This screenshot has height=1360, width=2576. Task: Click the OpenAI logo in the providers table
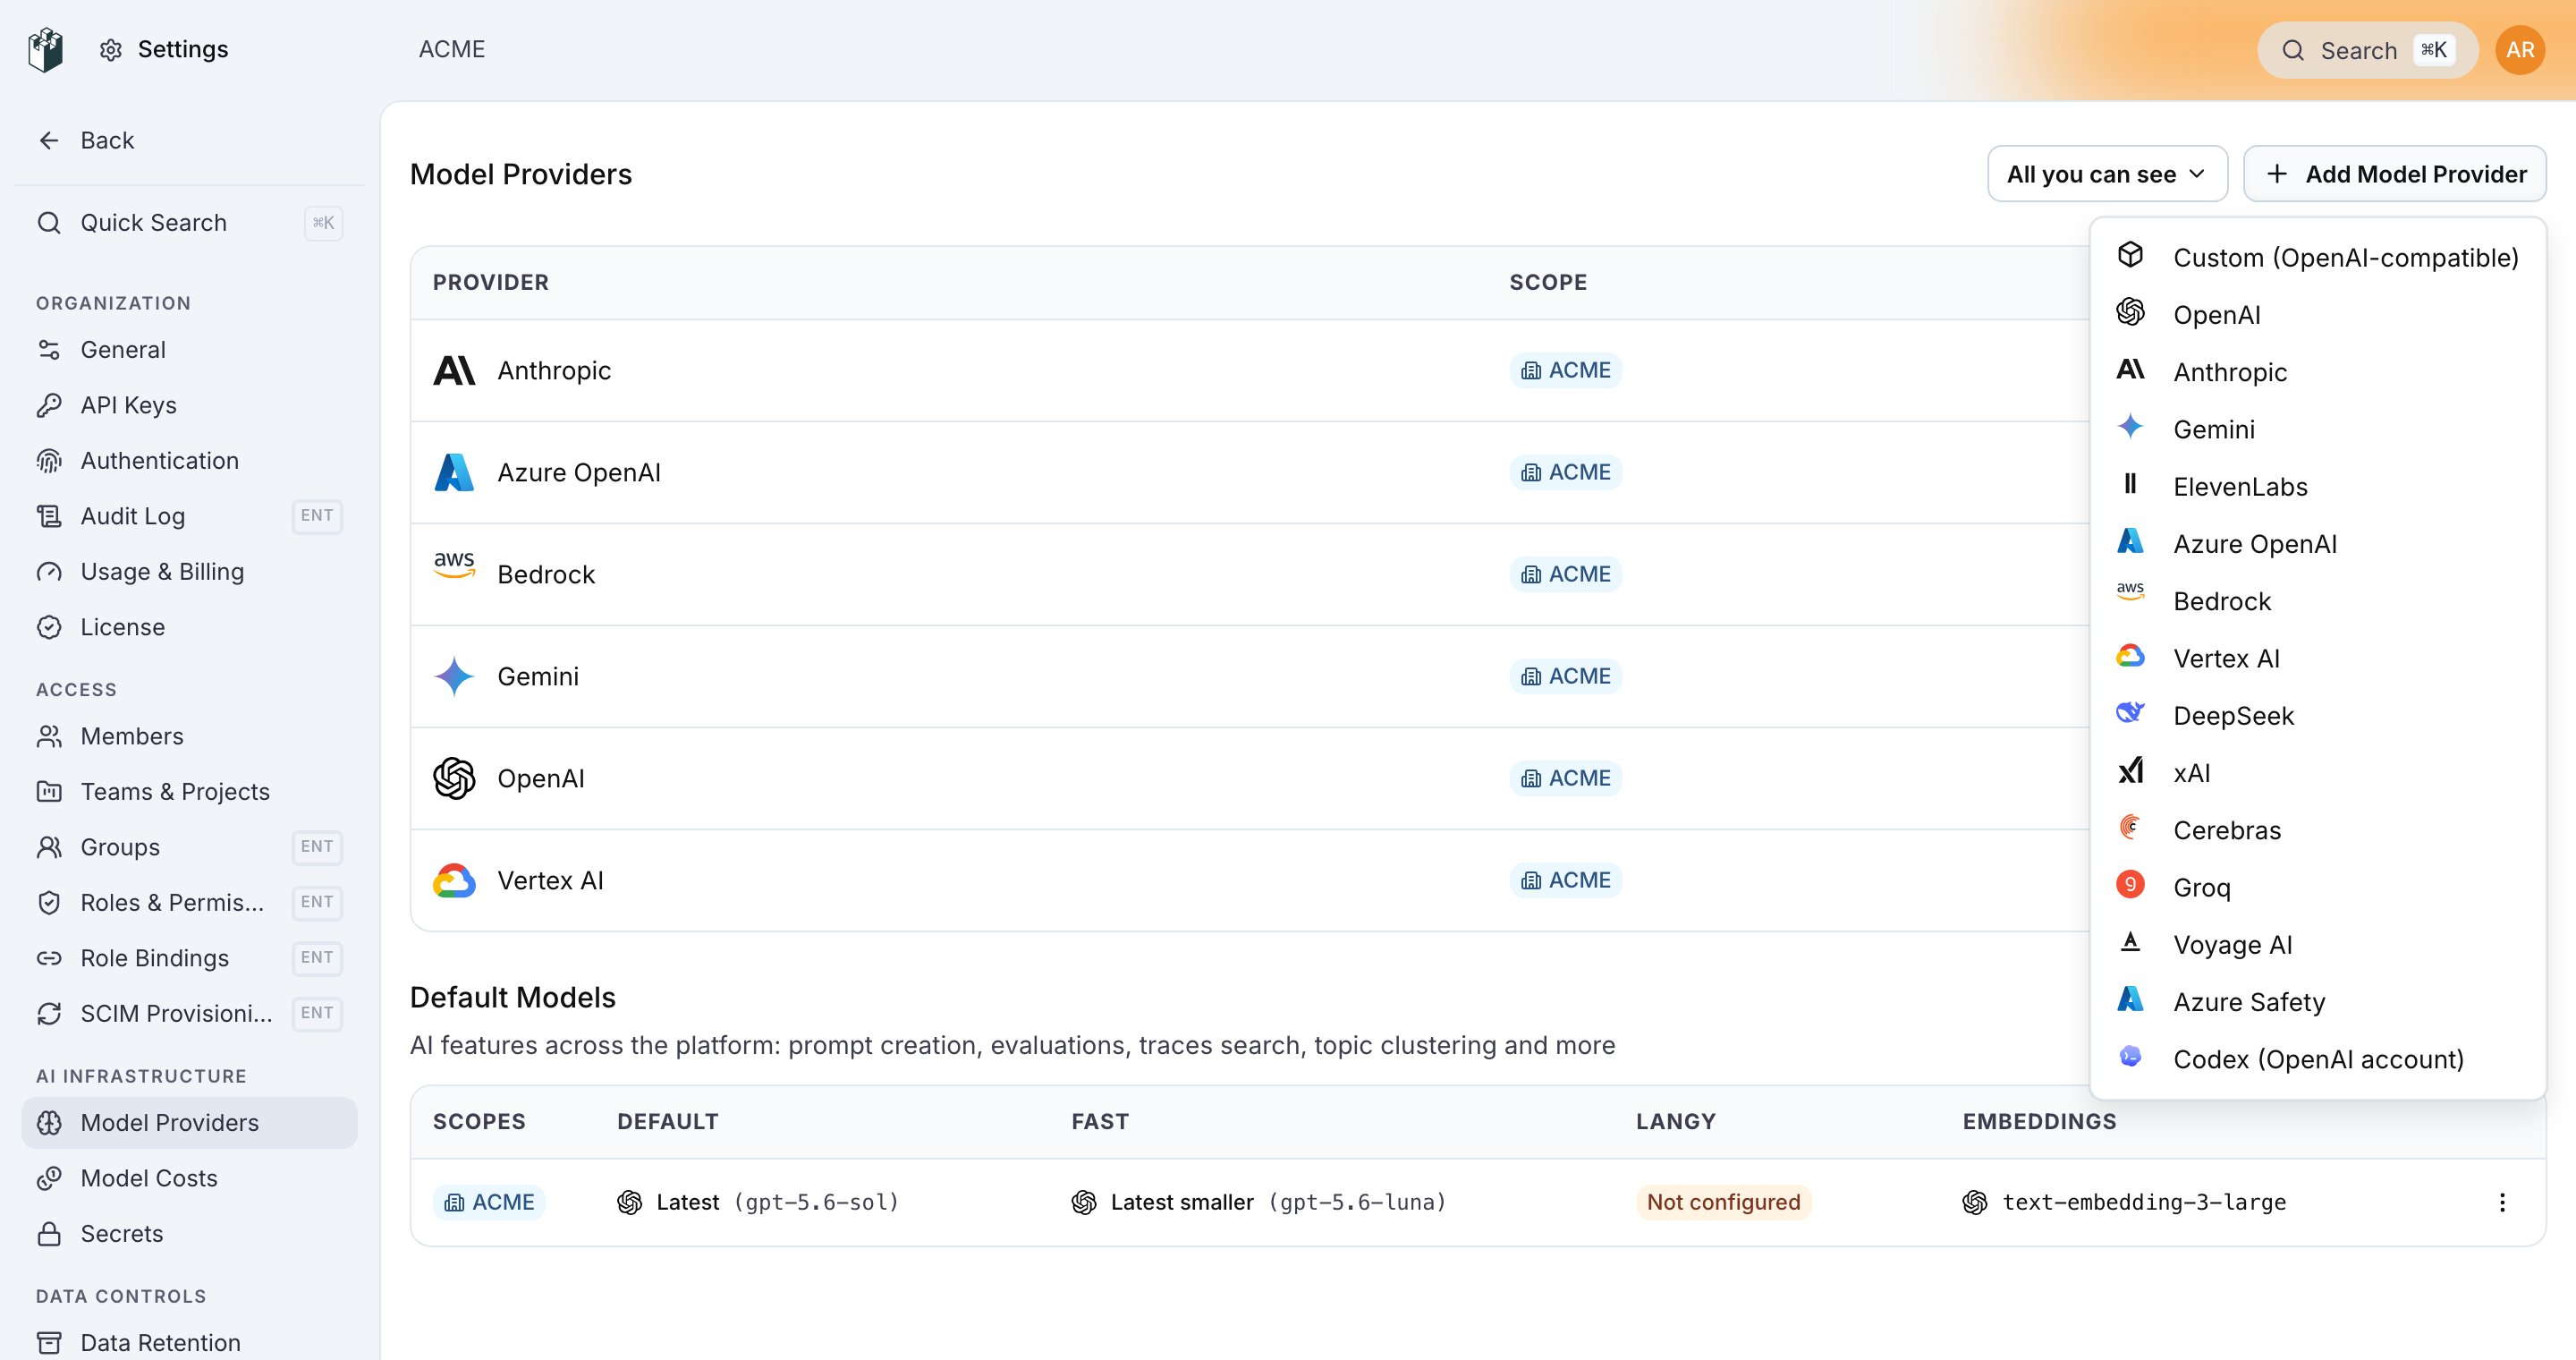coord(454,778)
